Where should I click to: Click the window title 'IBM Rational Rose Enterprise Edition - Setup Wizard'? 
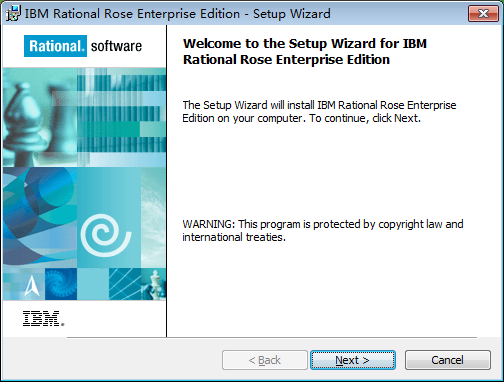coord(177,14)
